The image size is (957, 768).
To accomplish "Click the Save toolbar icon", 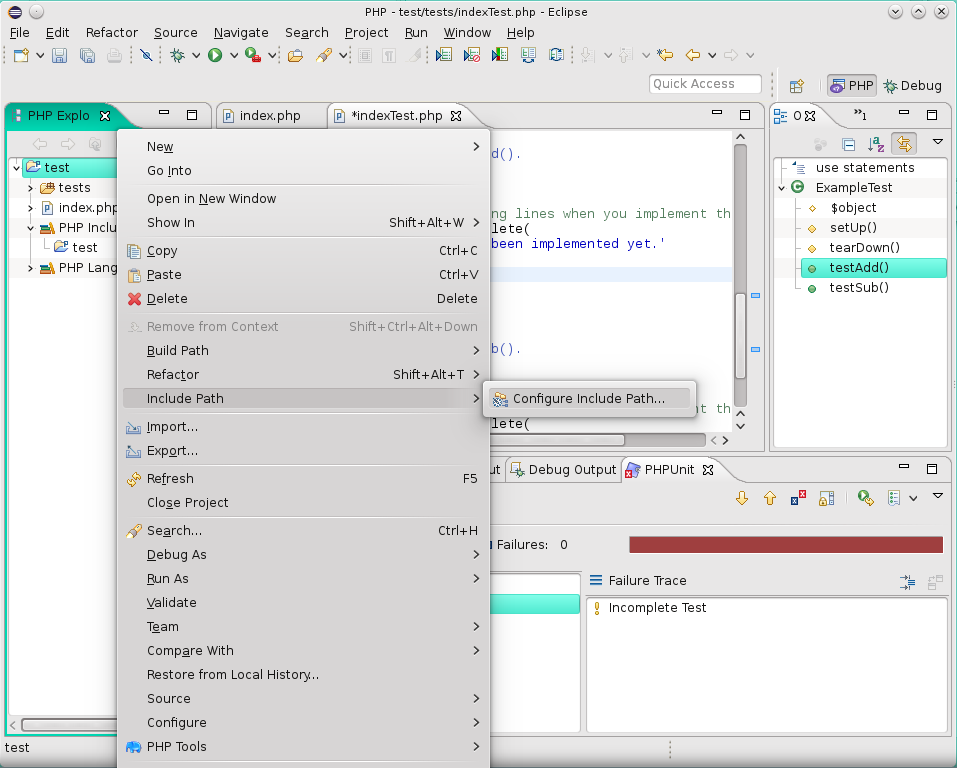I will (60, 56).
